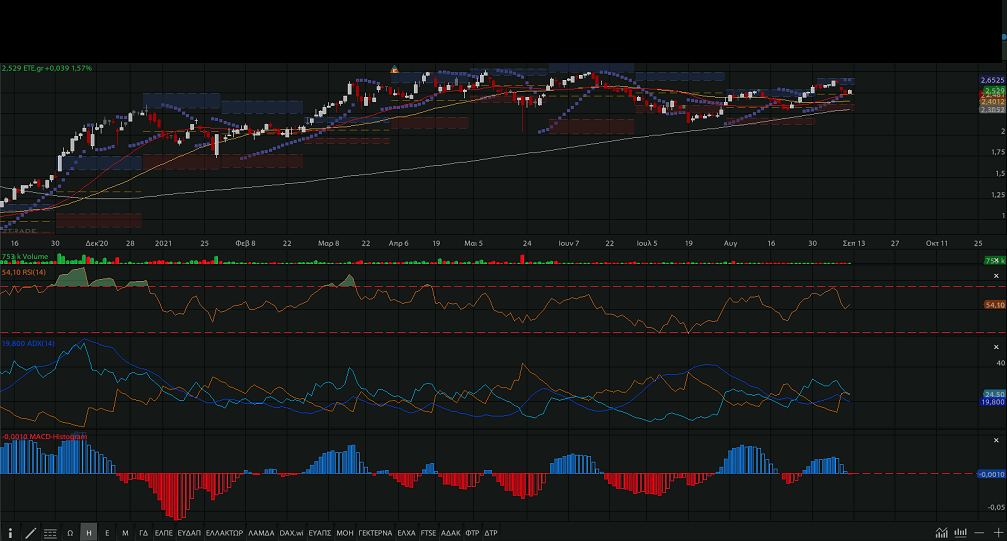Select the H daily timeframe
This screenshot has width=1007, height=541.
tap(89, 533)
